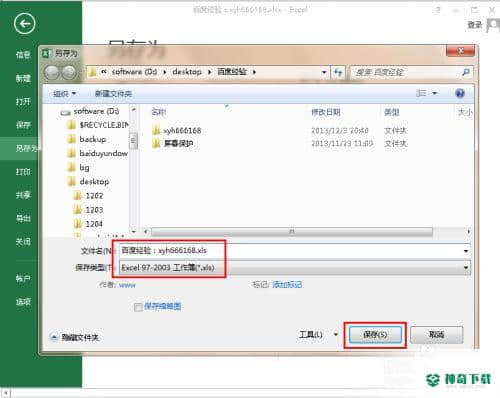Select the bg folder in tree
Viewport: 500px width, 398px height.
tap(78, 167)
